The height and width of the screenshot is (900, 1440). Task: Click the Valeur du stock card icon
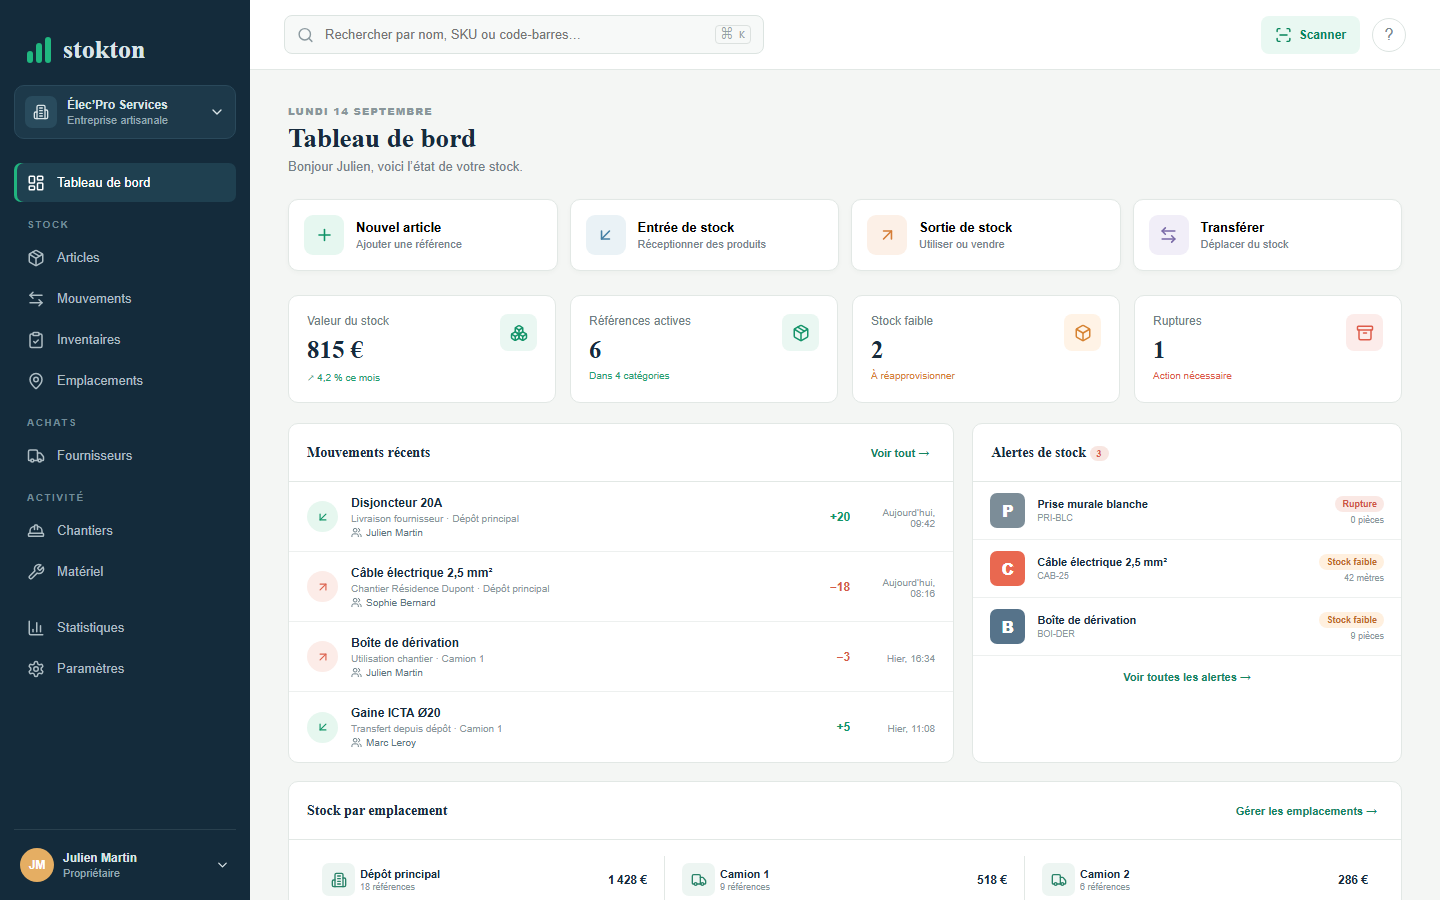click(519, 333)
